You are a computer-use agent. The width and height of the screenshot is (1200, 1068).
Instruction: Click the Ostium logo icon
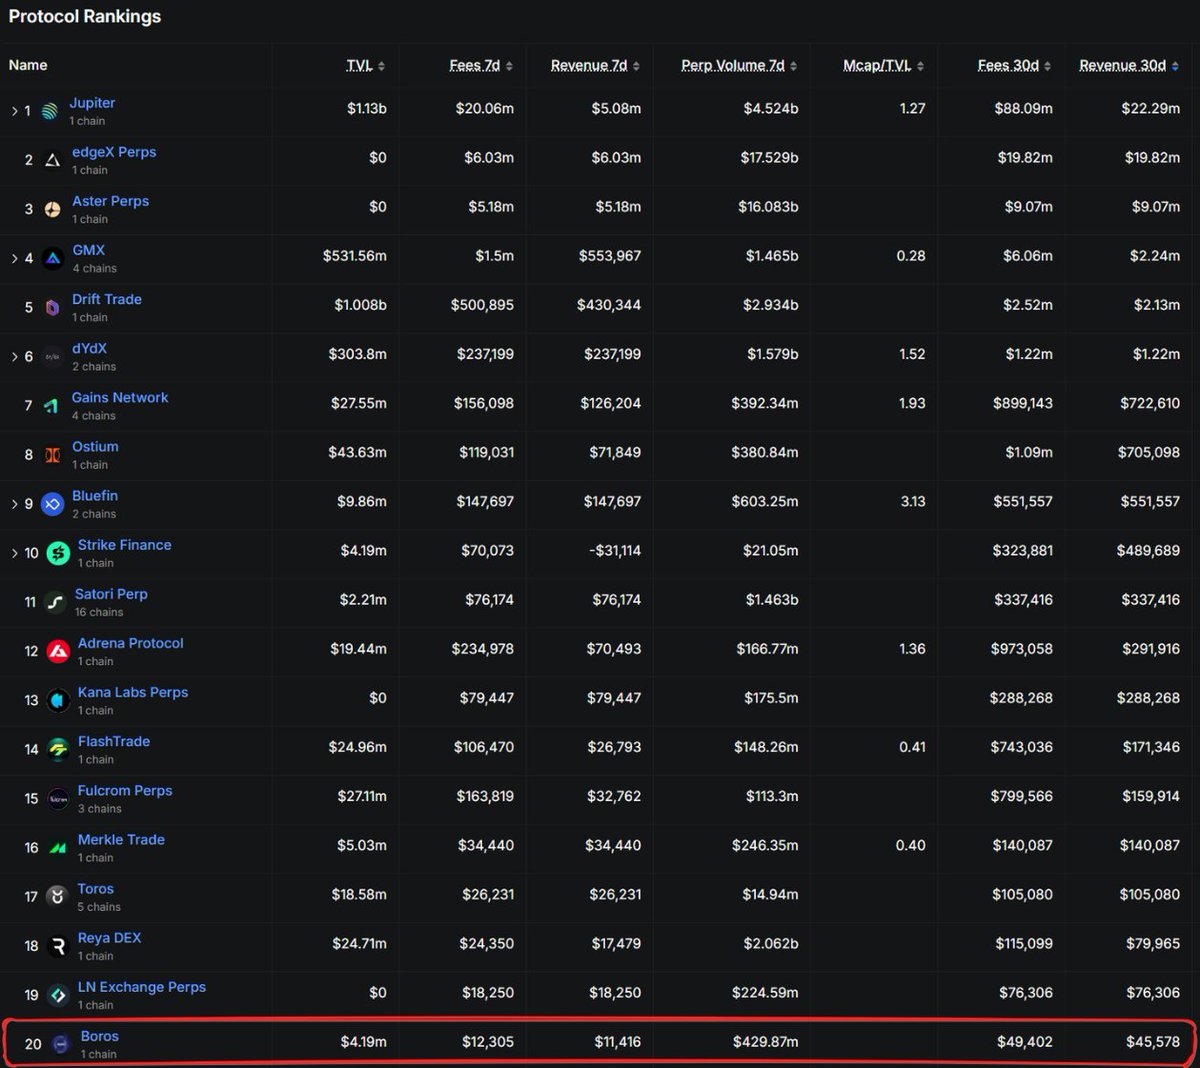pos(53,454)
